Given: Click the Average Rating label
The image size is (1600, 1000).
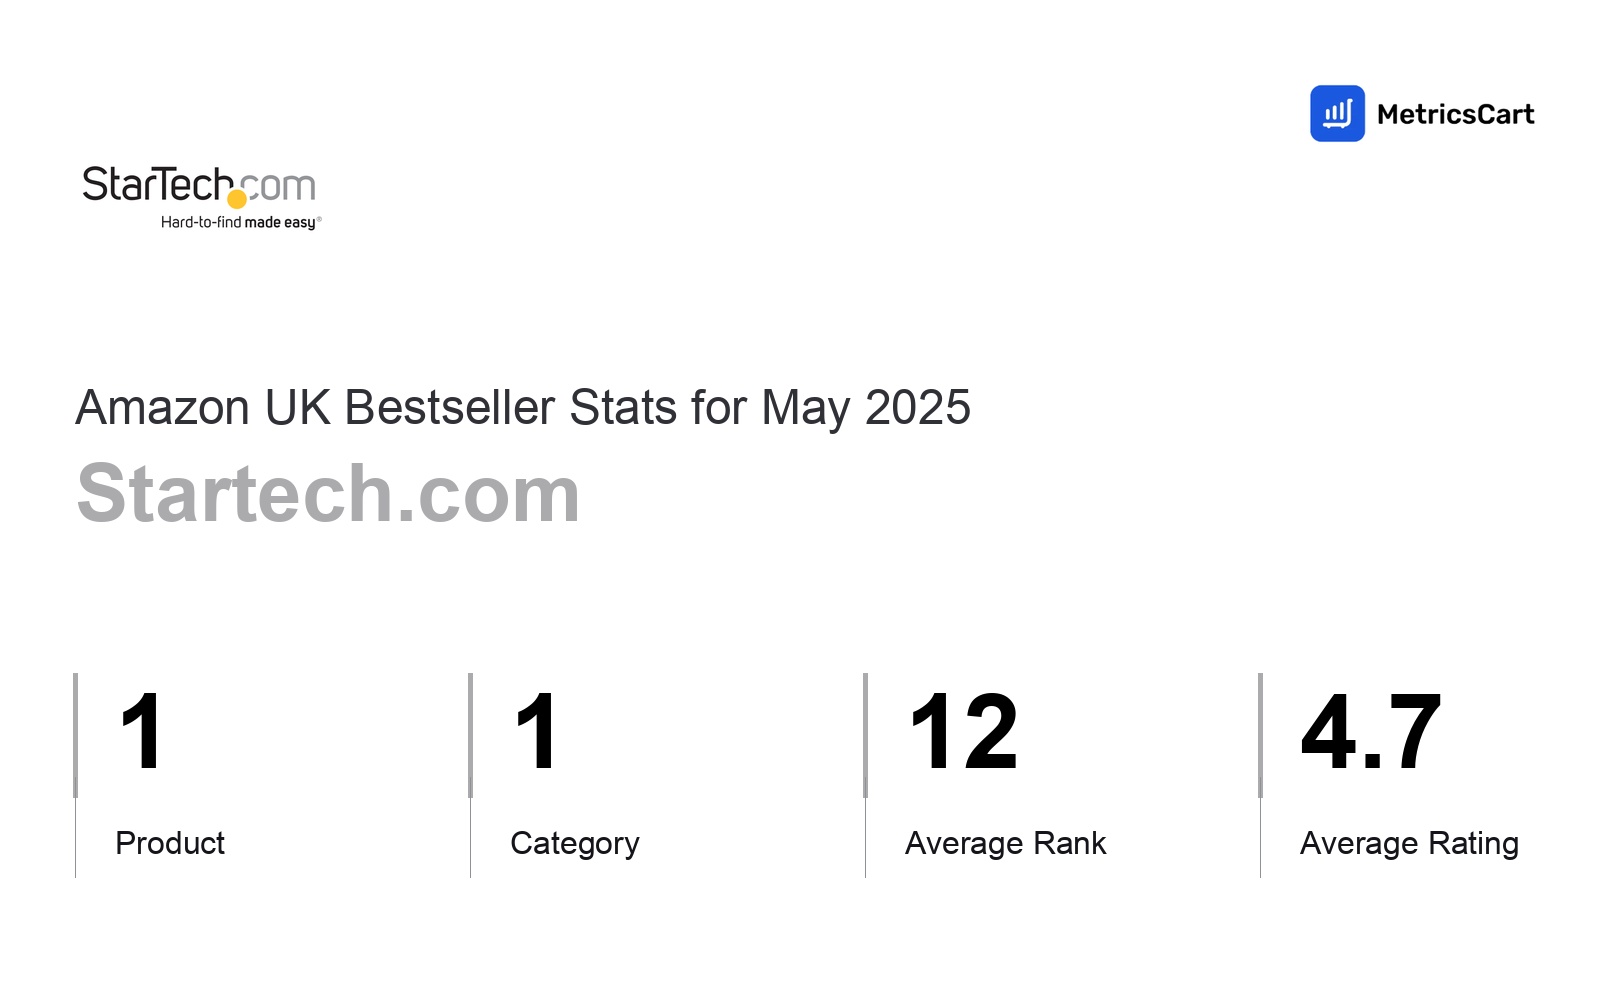Looking at the screenshot, I should [x=1409, y=844].
